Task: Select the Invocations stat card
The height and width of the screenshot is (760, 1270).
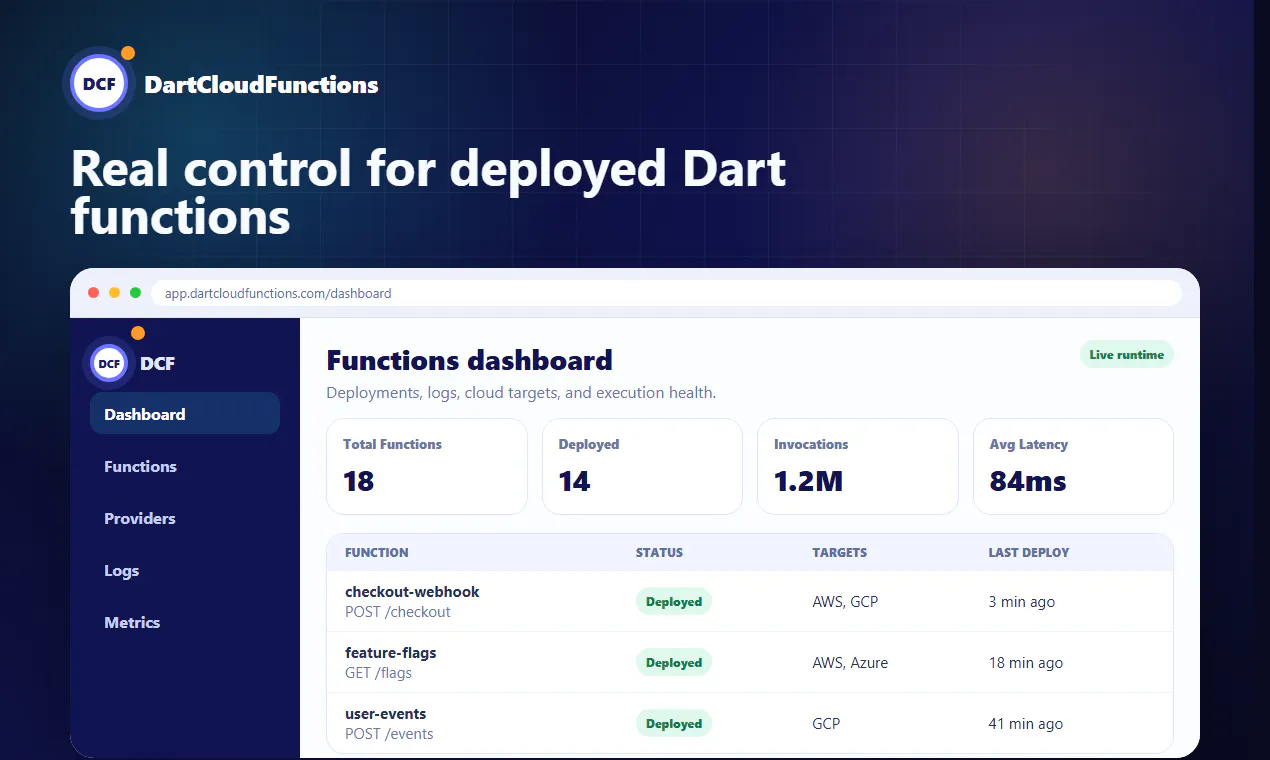Action: click(858, 466)
